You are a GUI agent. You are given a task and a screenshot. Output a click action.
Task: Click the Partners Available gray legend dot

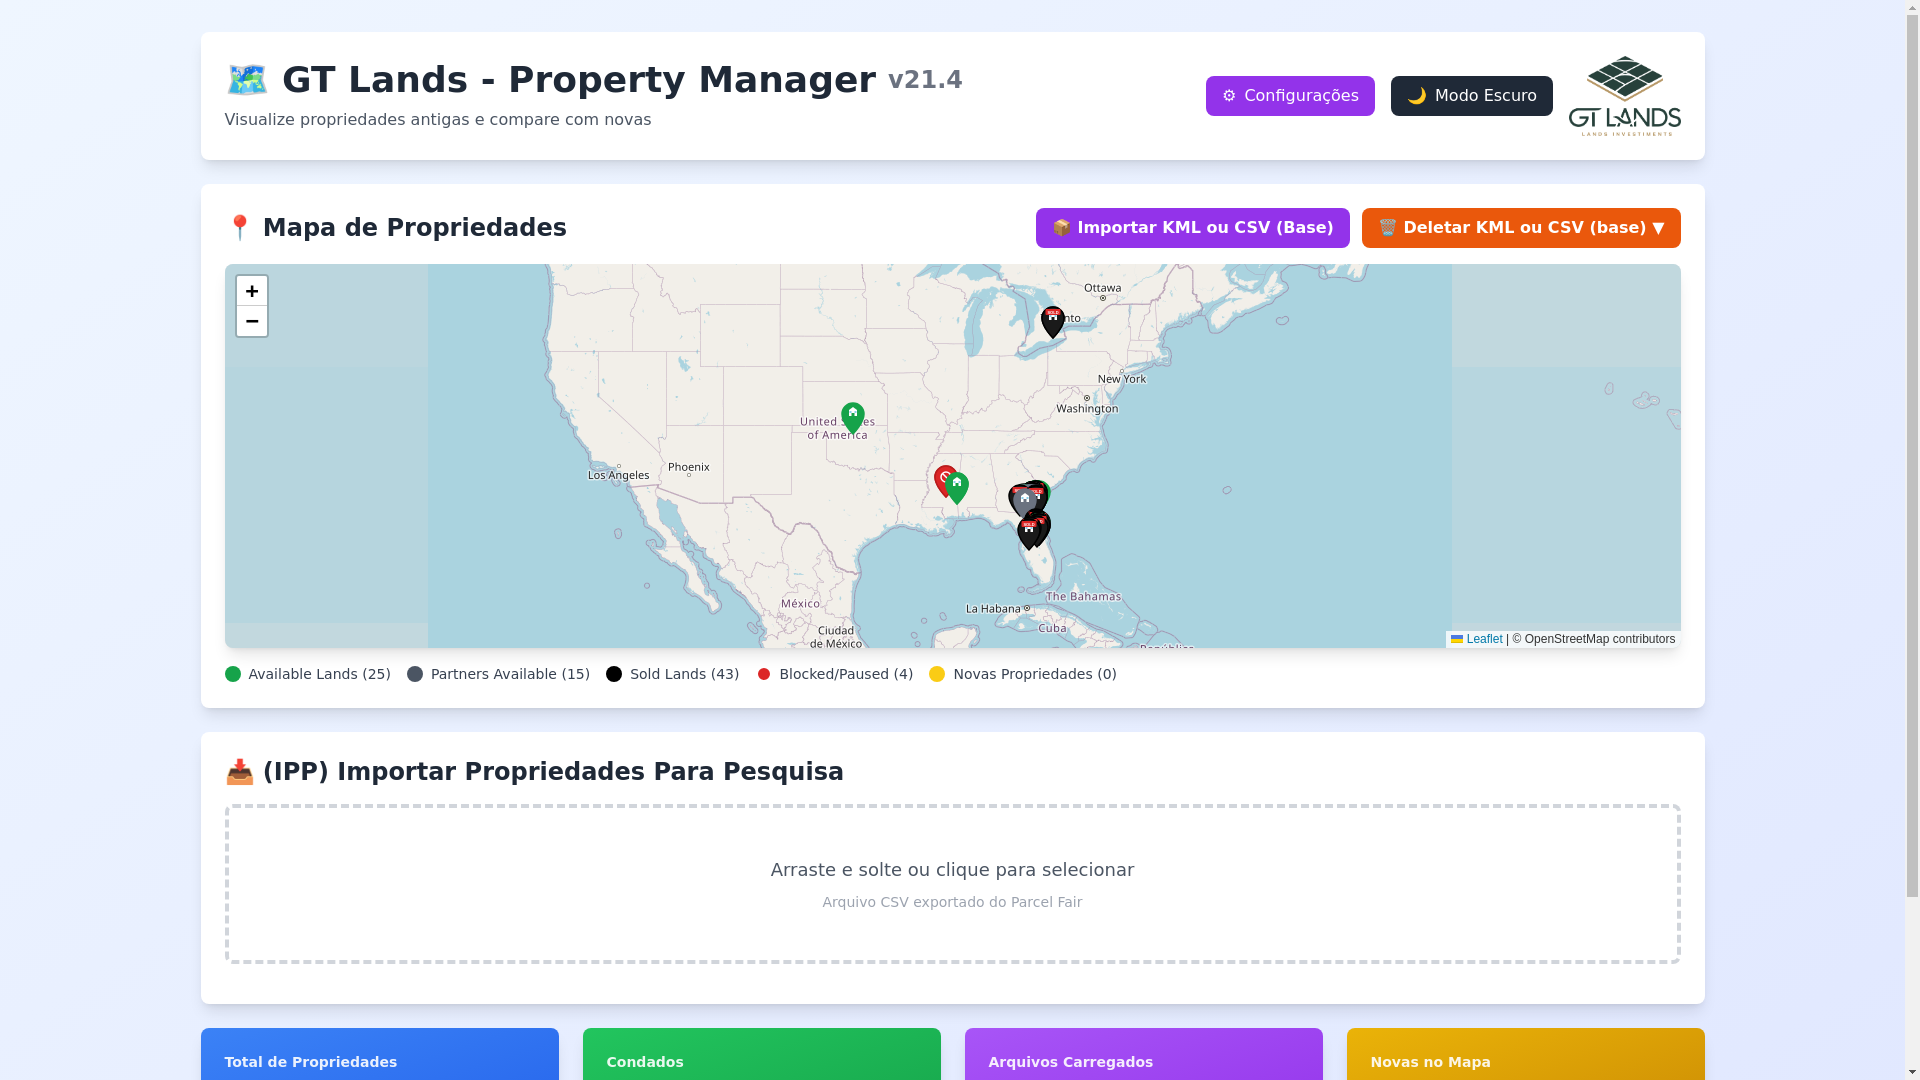(415, 674)
